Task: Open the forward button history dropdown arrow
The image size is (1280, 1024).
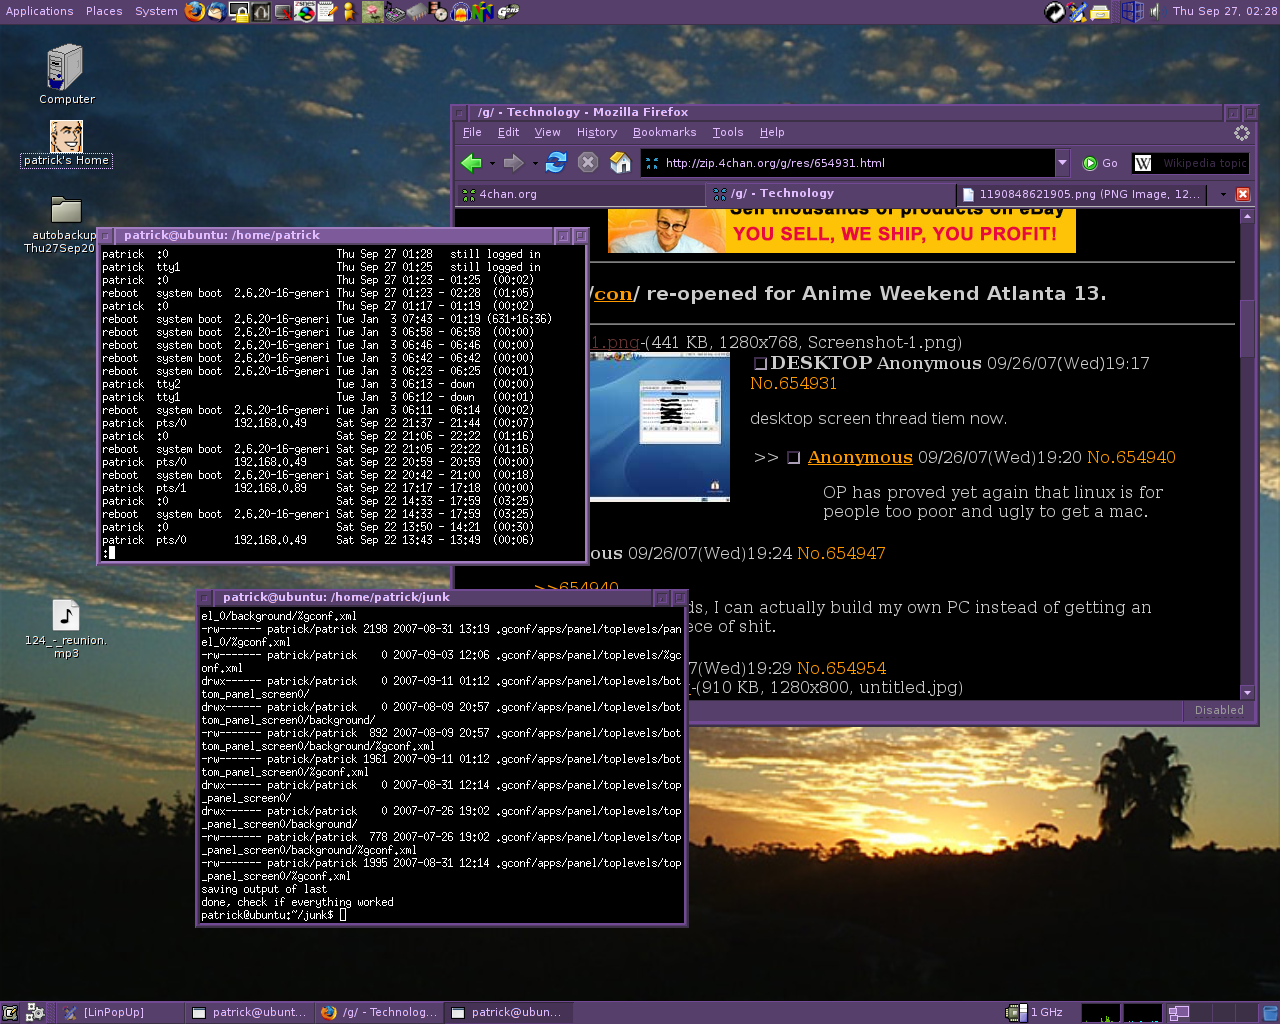Action: [x=534, y=163]
